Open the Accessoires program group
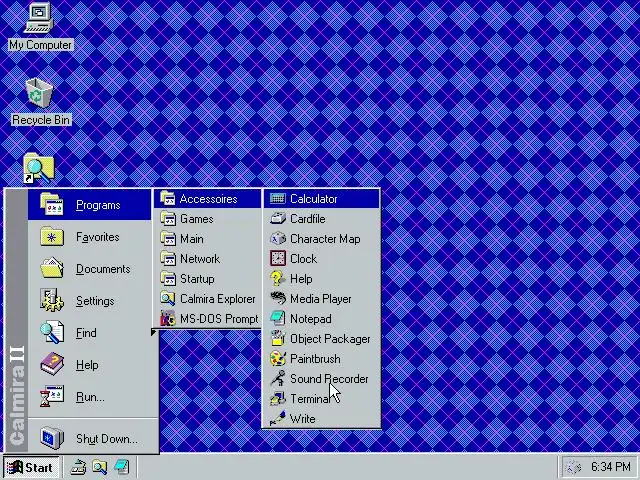 click(208, 199)
